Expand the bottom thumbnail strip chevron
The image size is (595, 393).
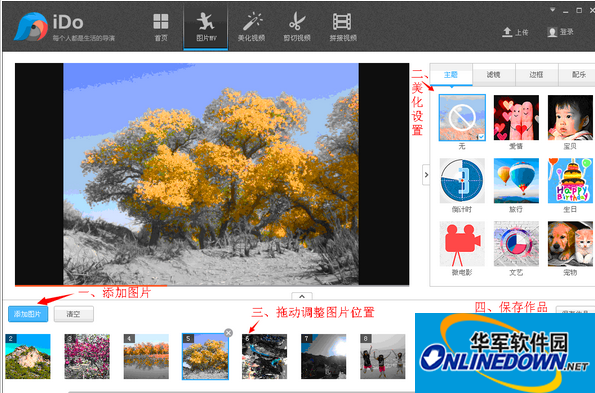coord(302,296)
